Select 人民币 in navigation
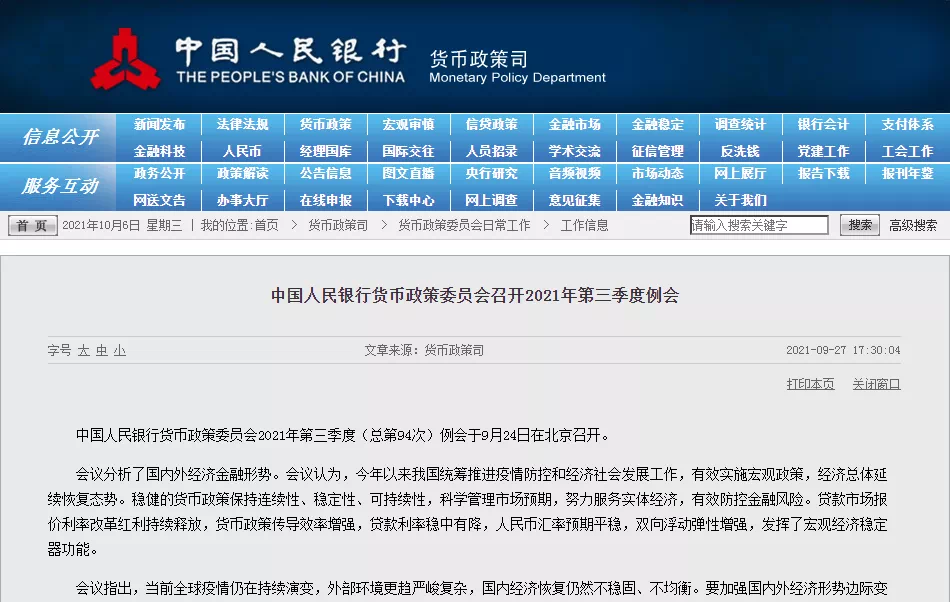Screen dimensions: 950x602 point(242,151)
